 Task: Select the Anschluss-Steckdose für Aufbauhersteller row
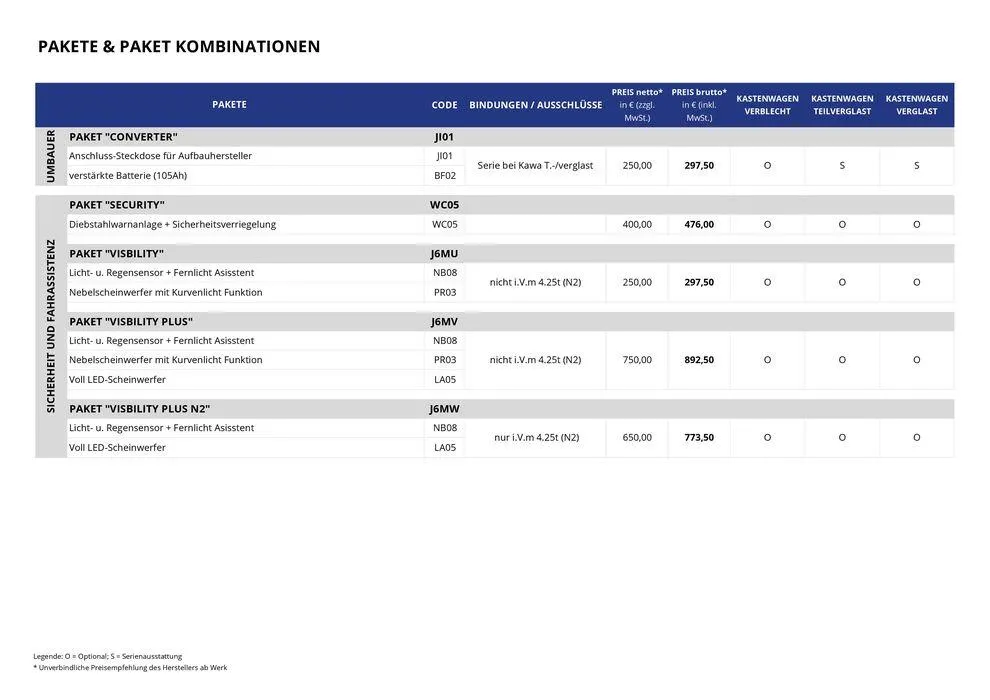coord(160,156)
